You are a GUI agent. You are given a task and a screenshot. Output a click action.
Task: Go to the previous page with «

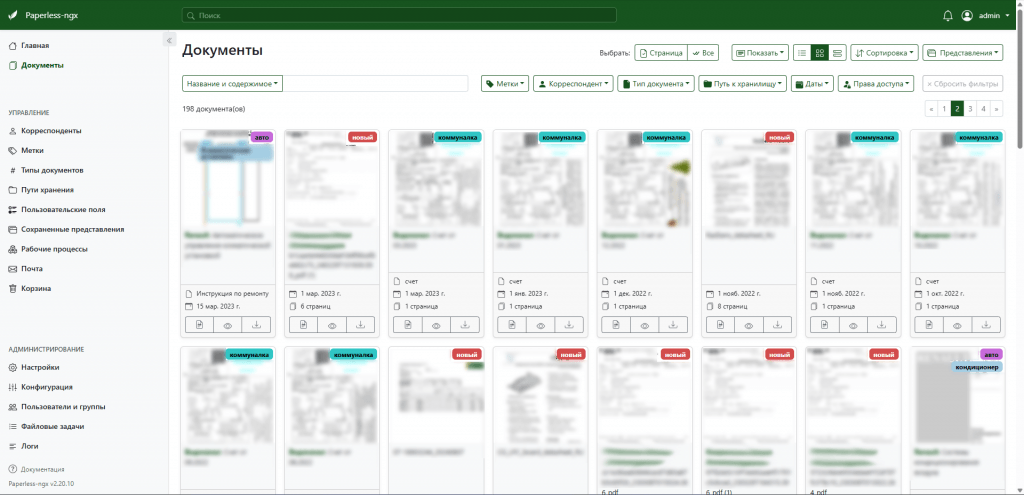931,109
